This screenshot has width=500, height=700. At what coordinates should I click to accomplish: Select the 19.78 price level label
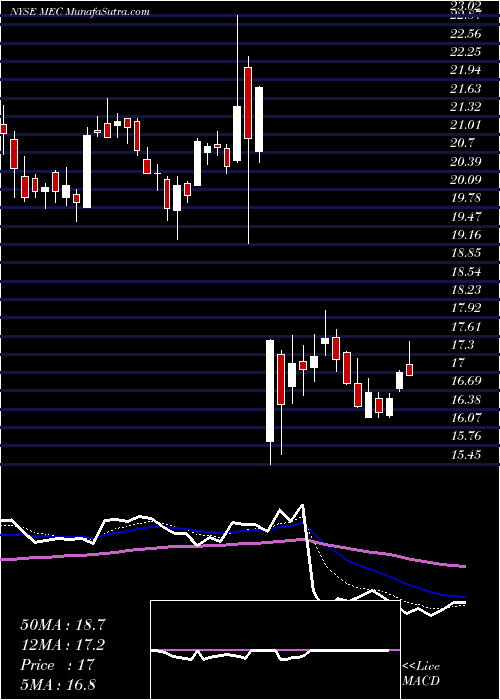(x=466, y=198)
